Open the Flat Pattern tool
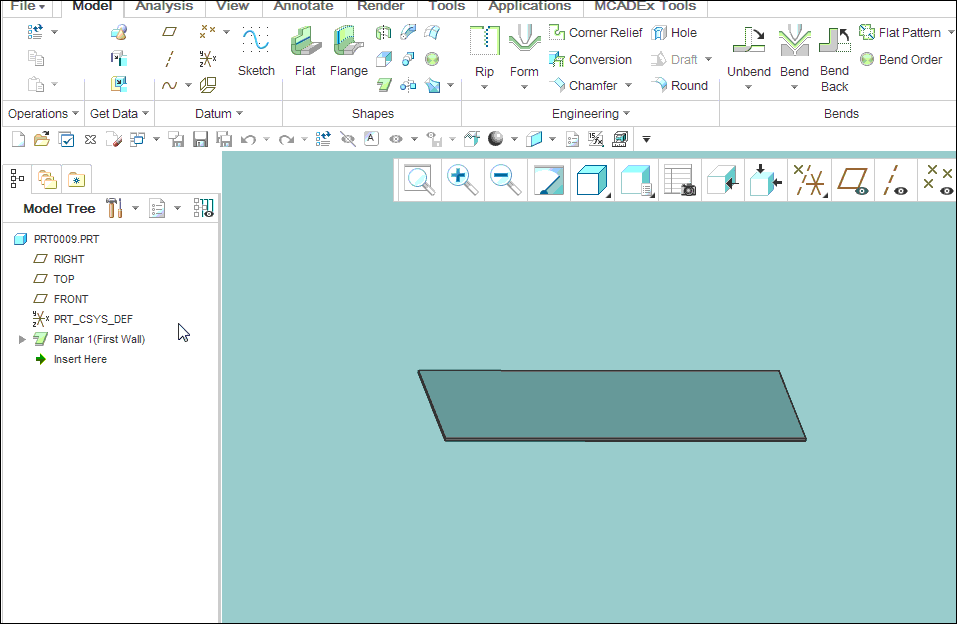The image size is (957, 624). click(900, 32)
